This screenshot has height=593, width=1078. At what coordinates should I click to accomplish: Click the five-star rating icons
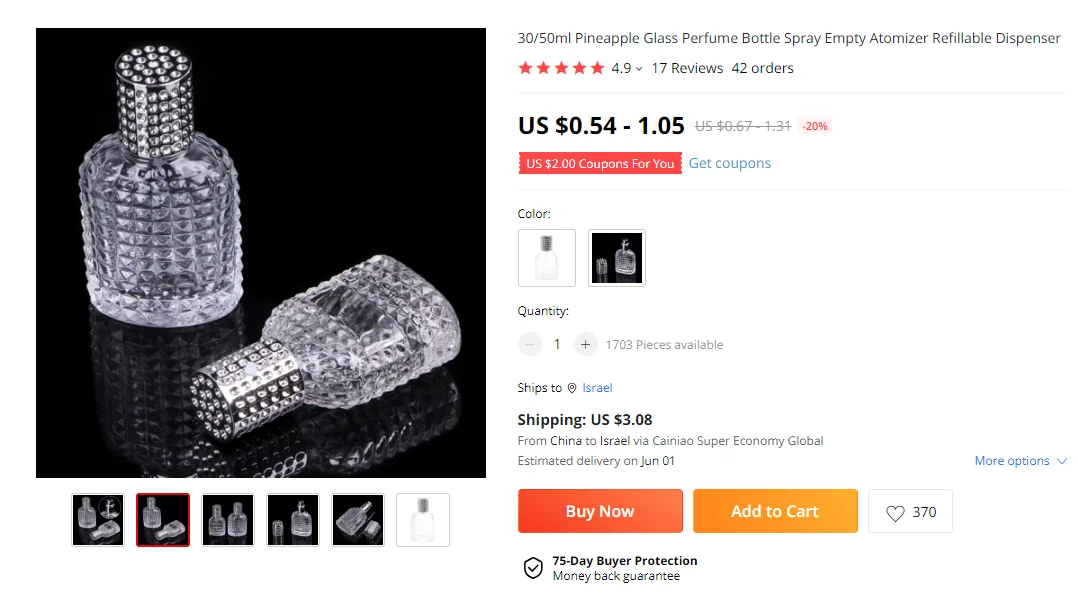561,68
